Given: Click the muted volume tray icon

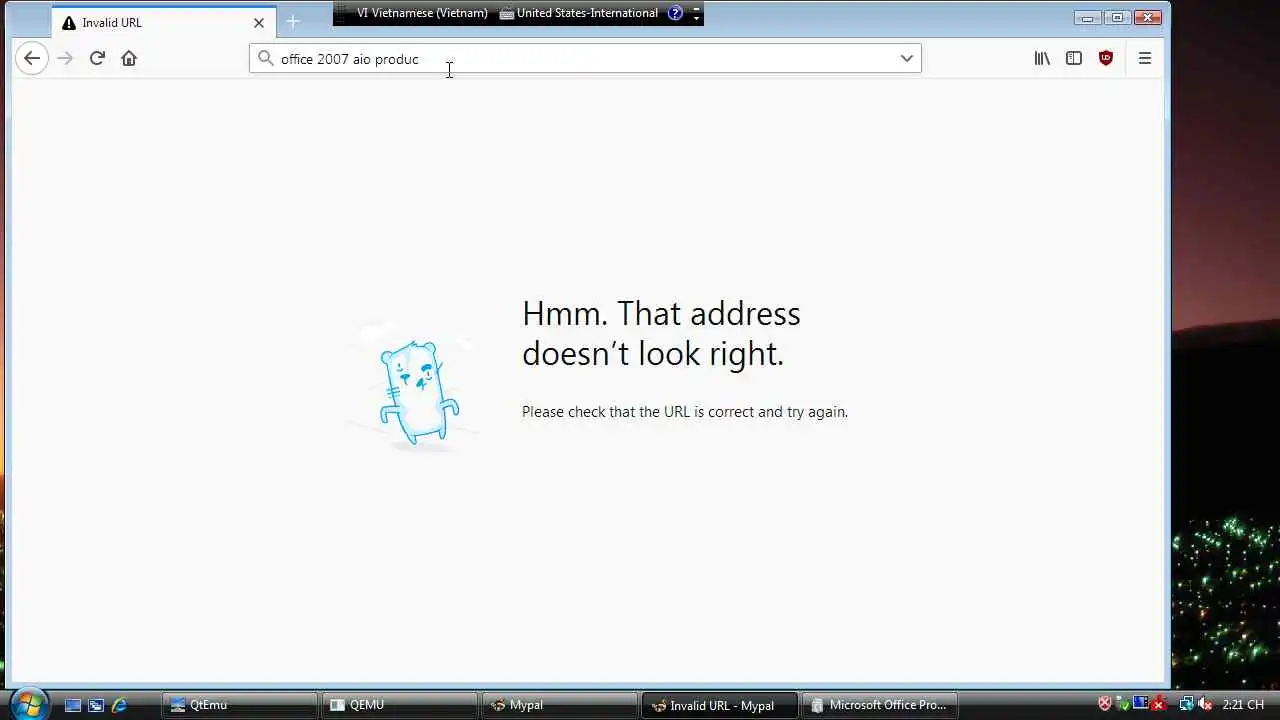Looking at the screenshot, I should 1205,704.
